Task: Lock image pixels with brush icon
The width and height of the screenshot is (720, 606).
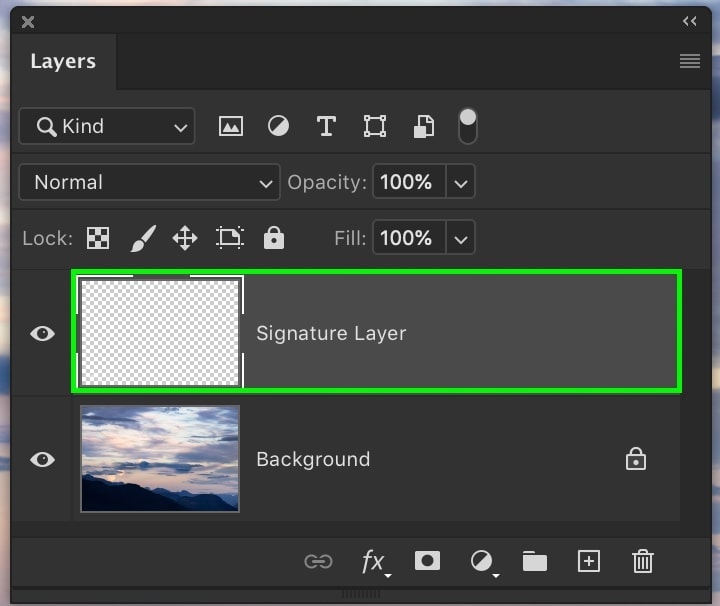Action: click(x=143, y=238)
